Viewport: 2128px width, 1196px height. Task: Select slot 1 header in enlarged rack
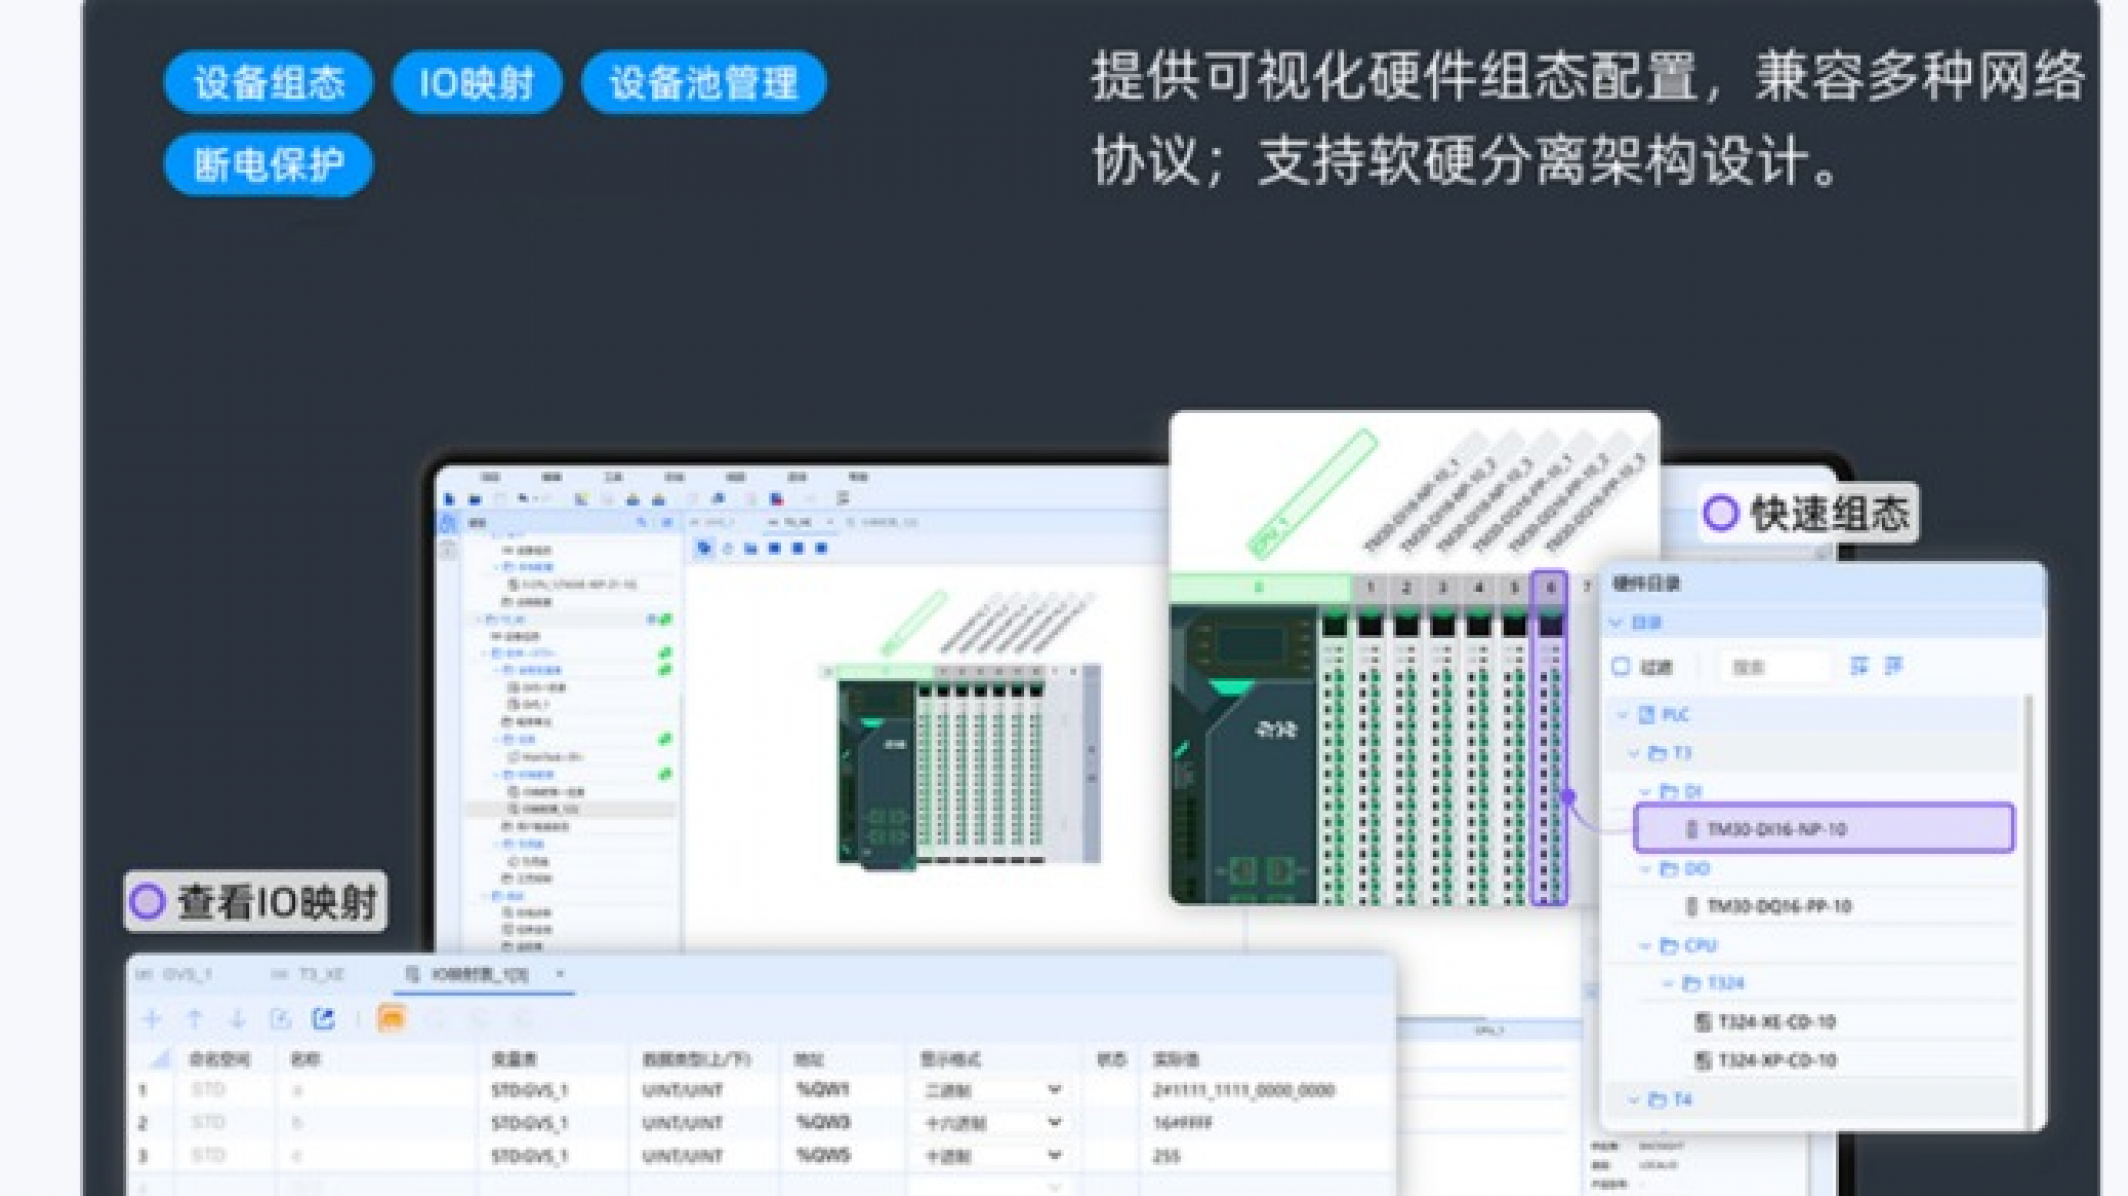tap(1370, 587)
